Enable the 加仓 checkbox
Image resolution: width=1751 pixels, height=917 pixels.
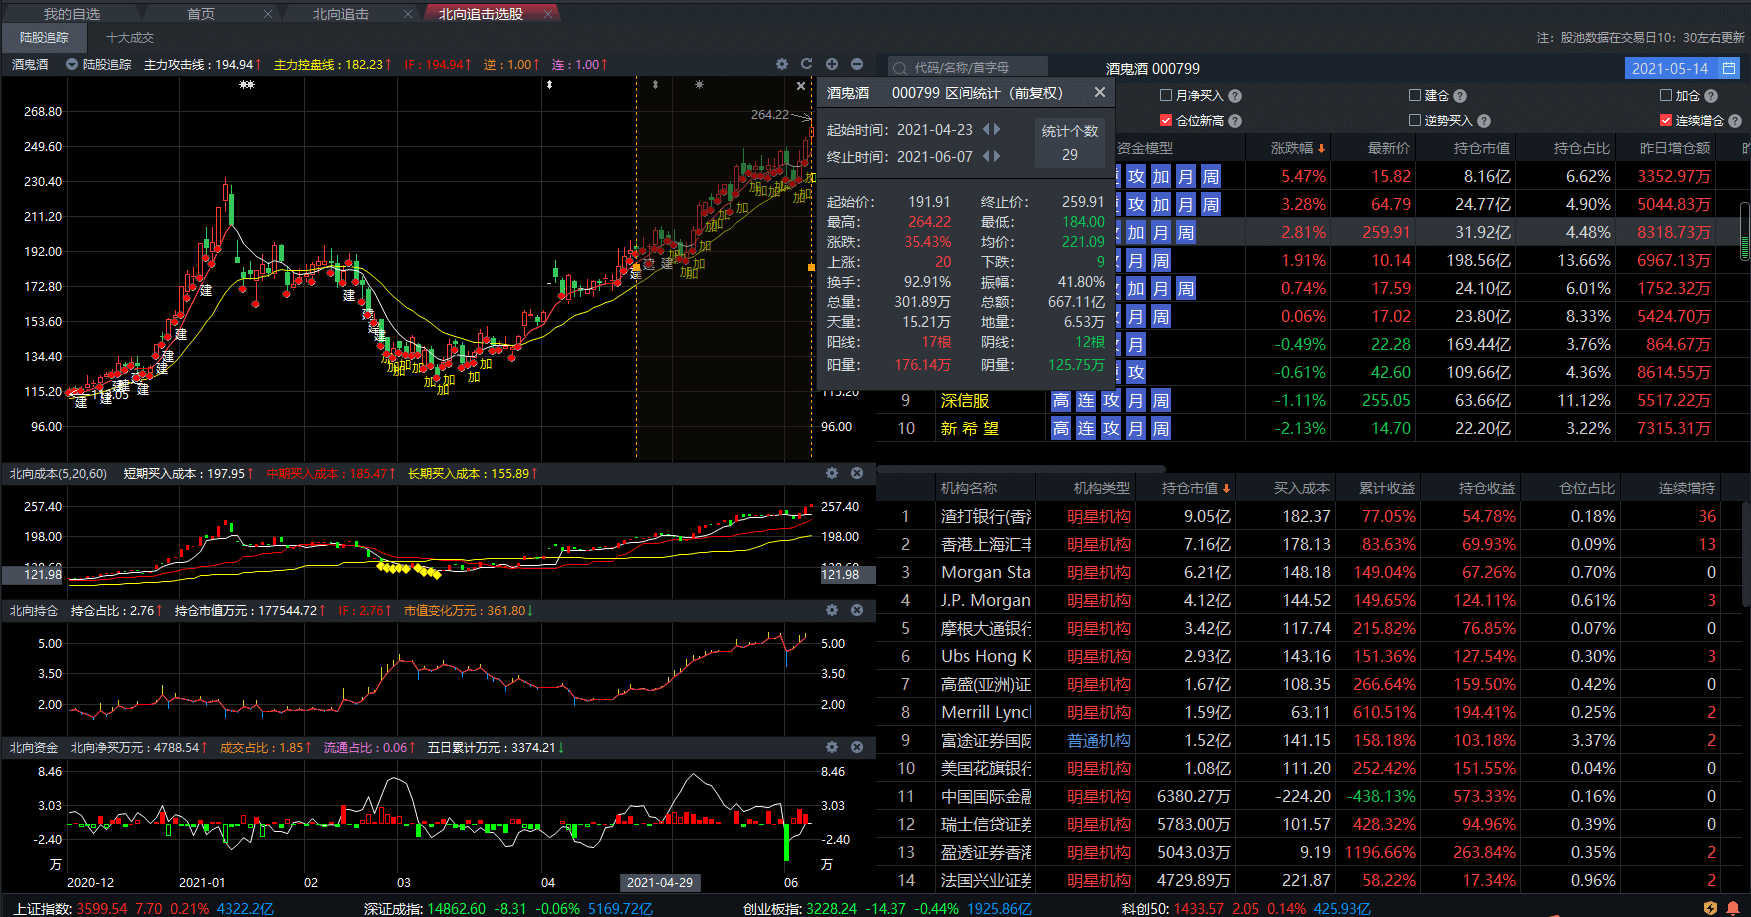pyautogui.click(x=1666, y=95)
